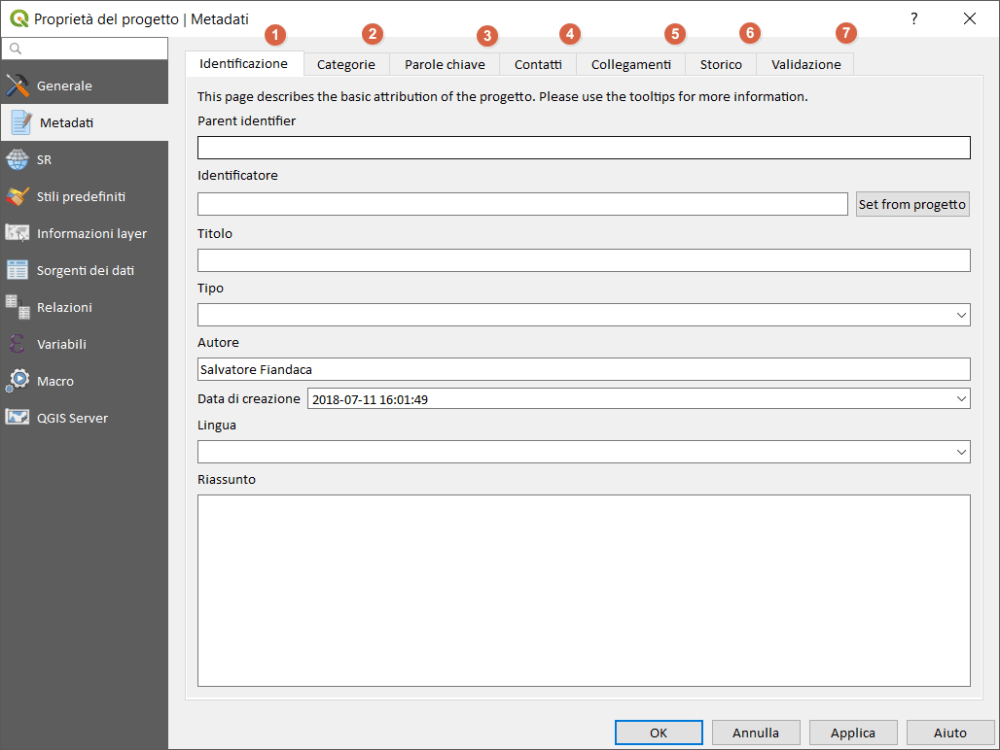Focus the Titolo input field

(584, 261)
